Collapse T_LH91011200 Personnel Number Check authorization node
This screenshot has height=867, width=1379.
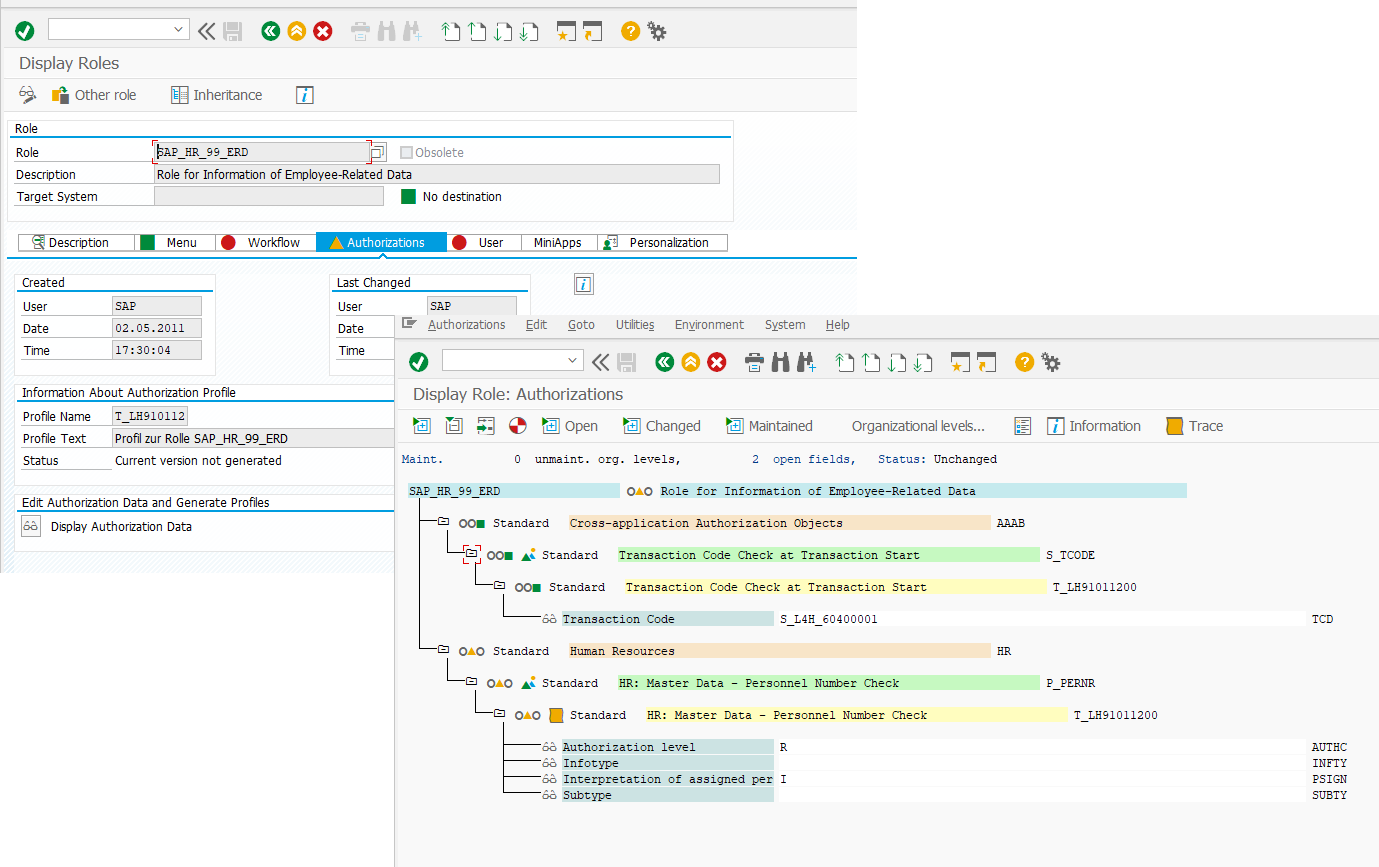pos(499,713)
